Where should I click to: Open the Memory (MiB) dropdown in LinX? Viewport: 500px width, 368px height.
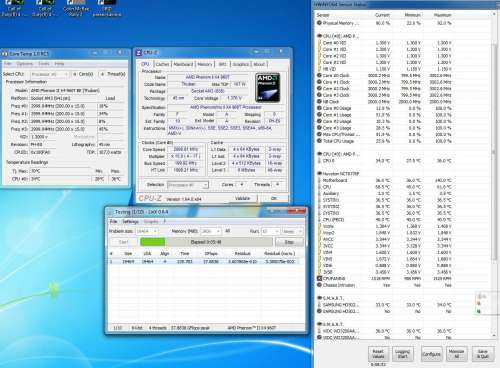pyautogui.click(x=211, y=231)
